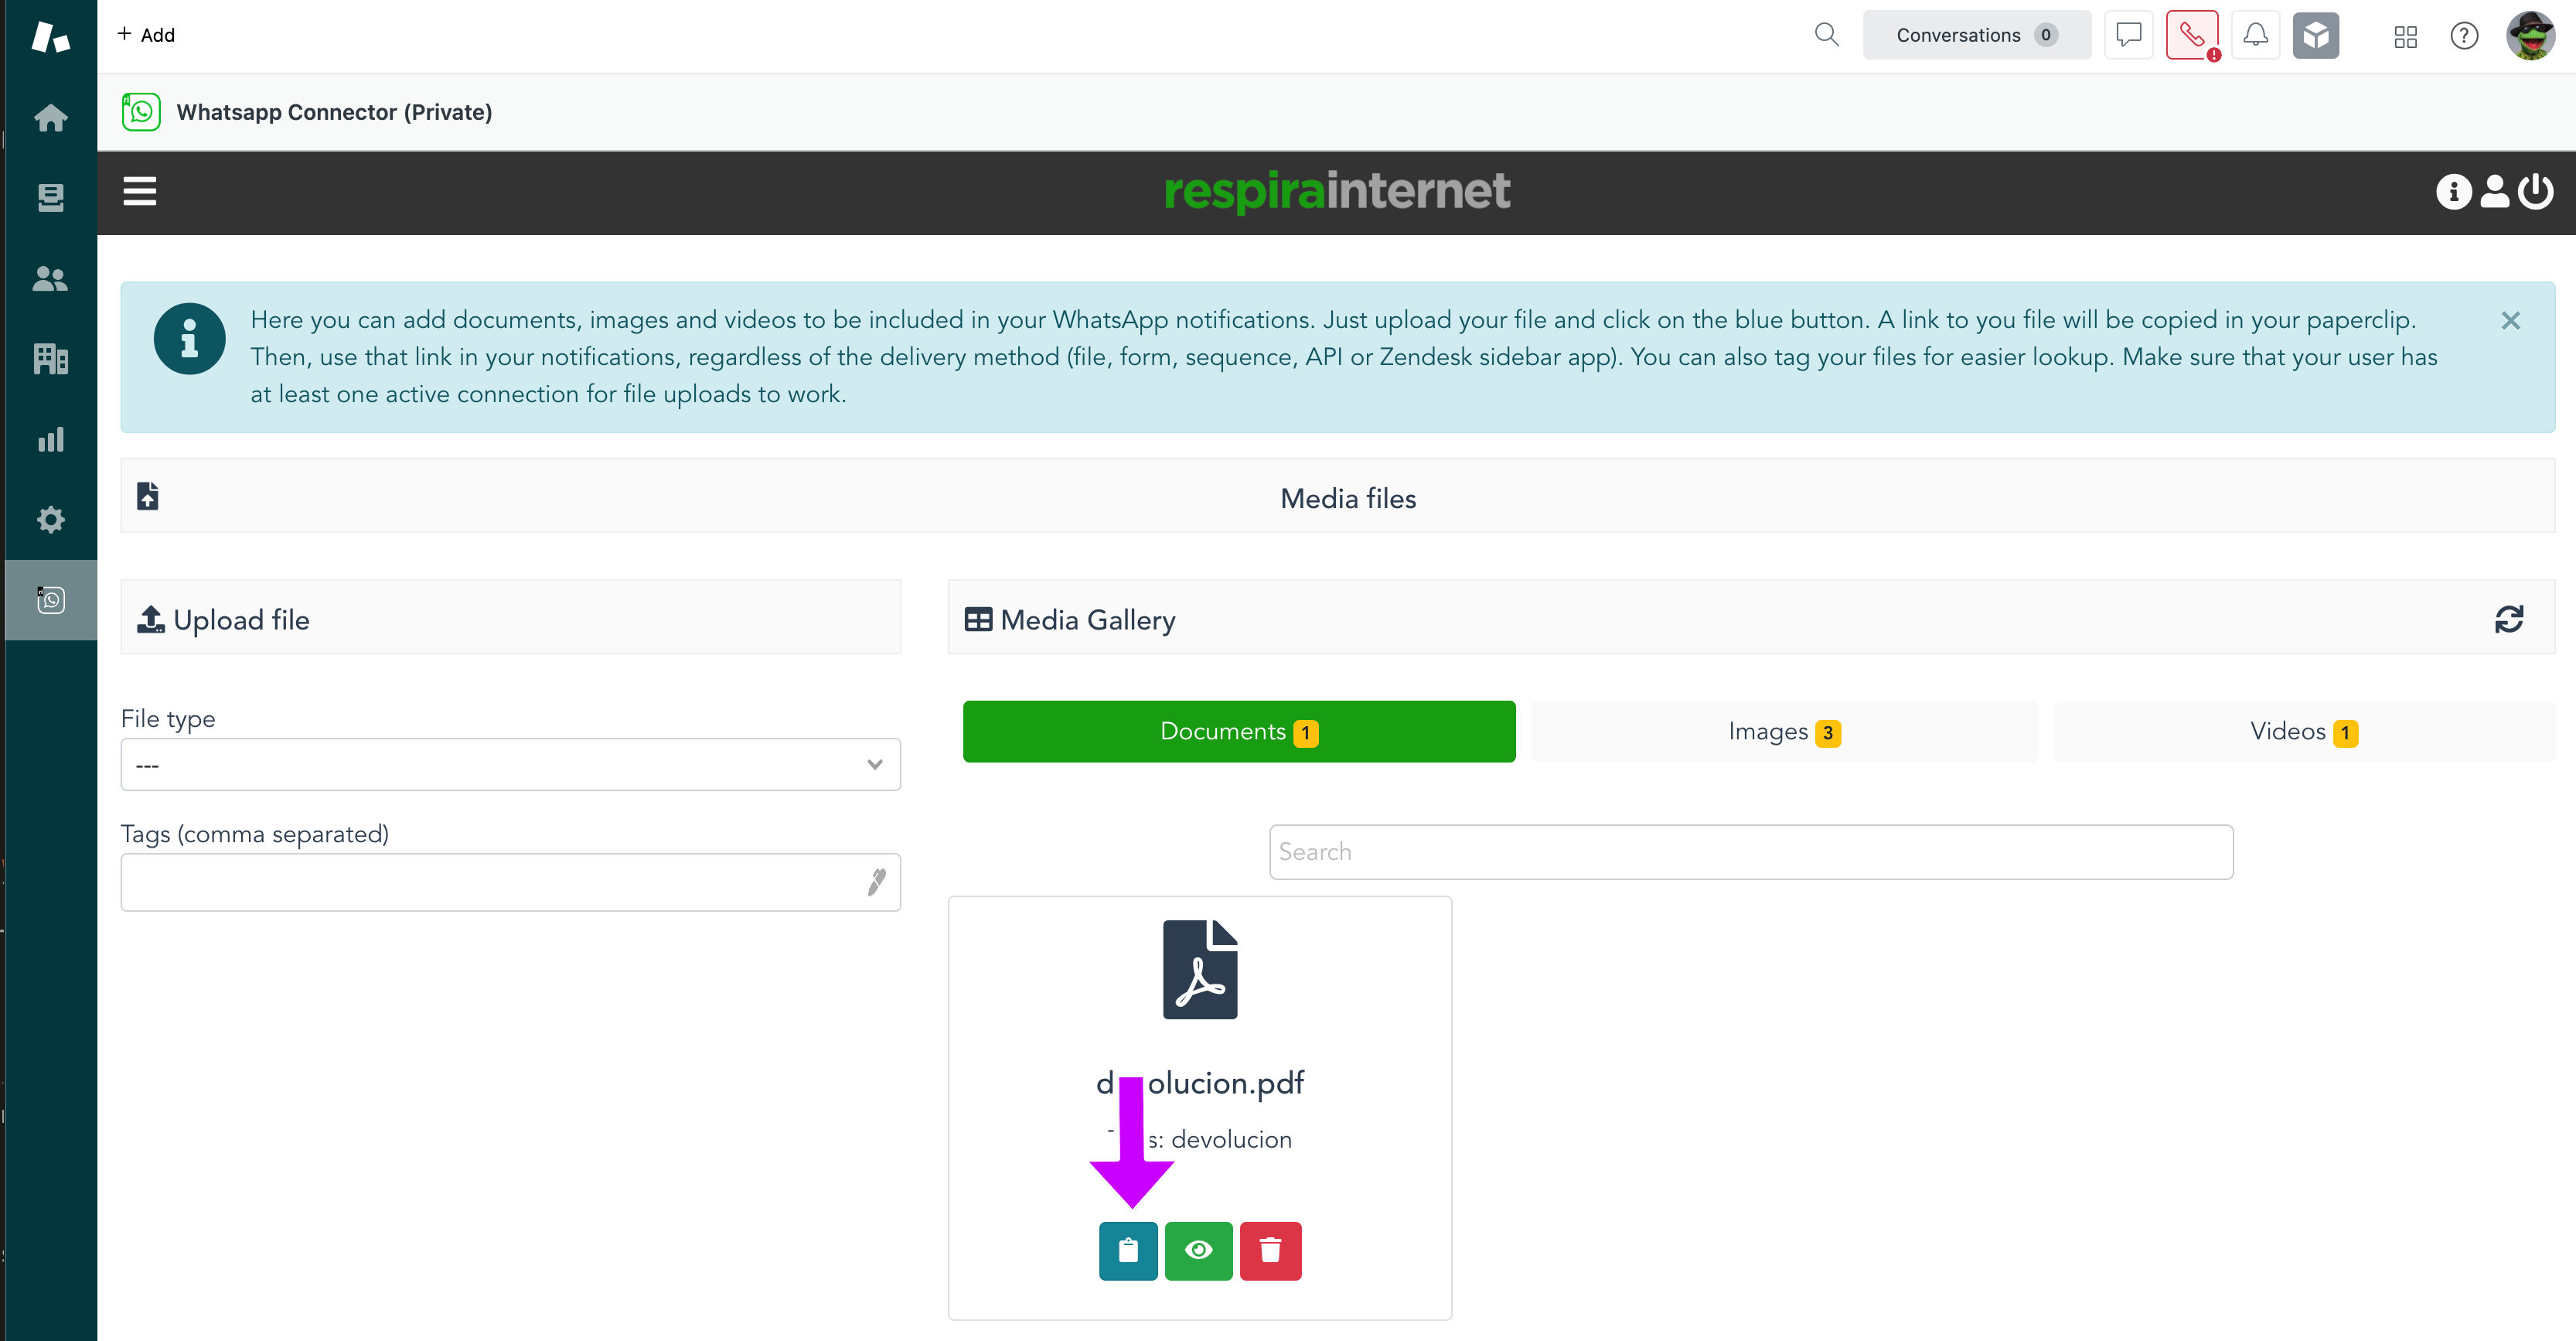2576x1341 pixels.
Task: Open the notifications bell
Action: pyautogui.click(x=2255, y=34)
